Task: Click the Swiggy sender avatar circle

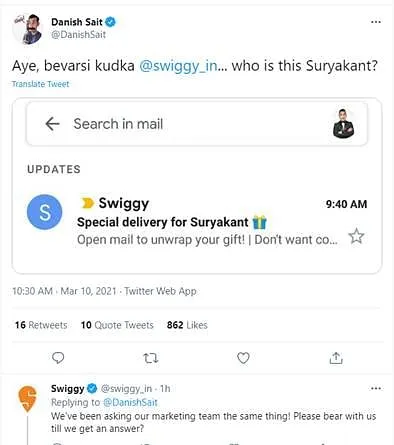Action: (44, 212)
